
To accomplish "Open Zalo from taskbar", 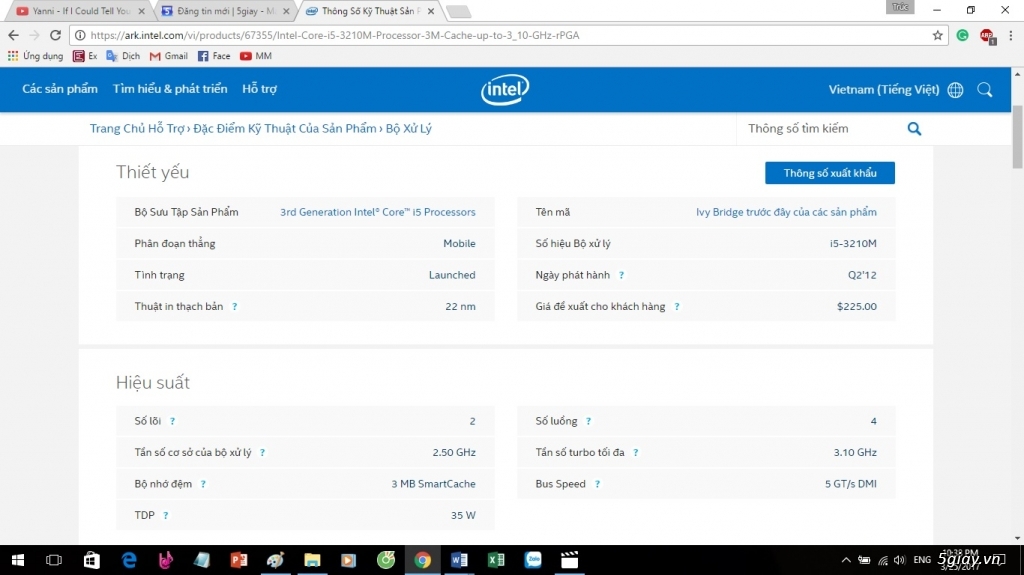I will [533, 560].
